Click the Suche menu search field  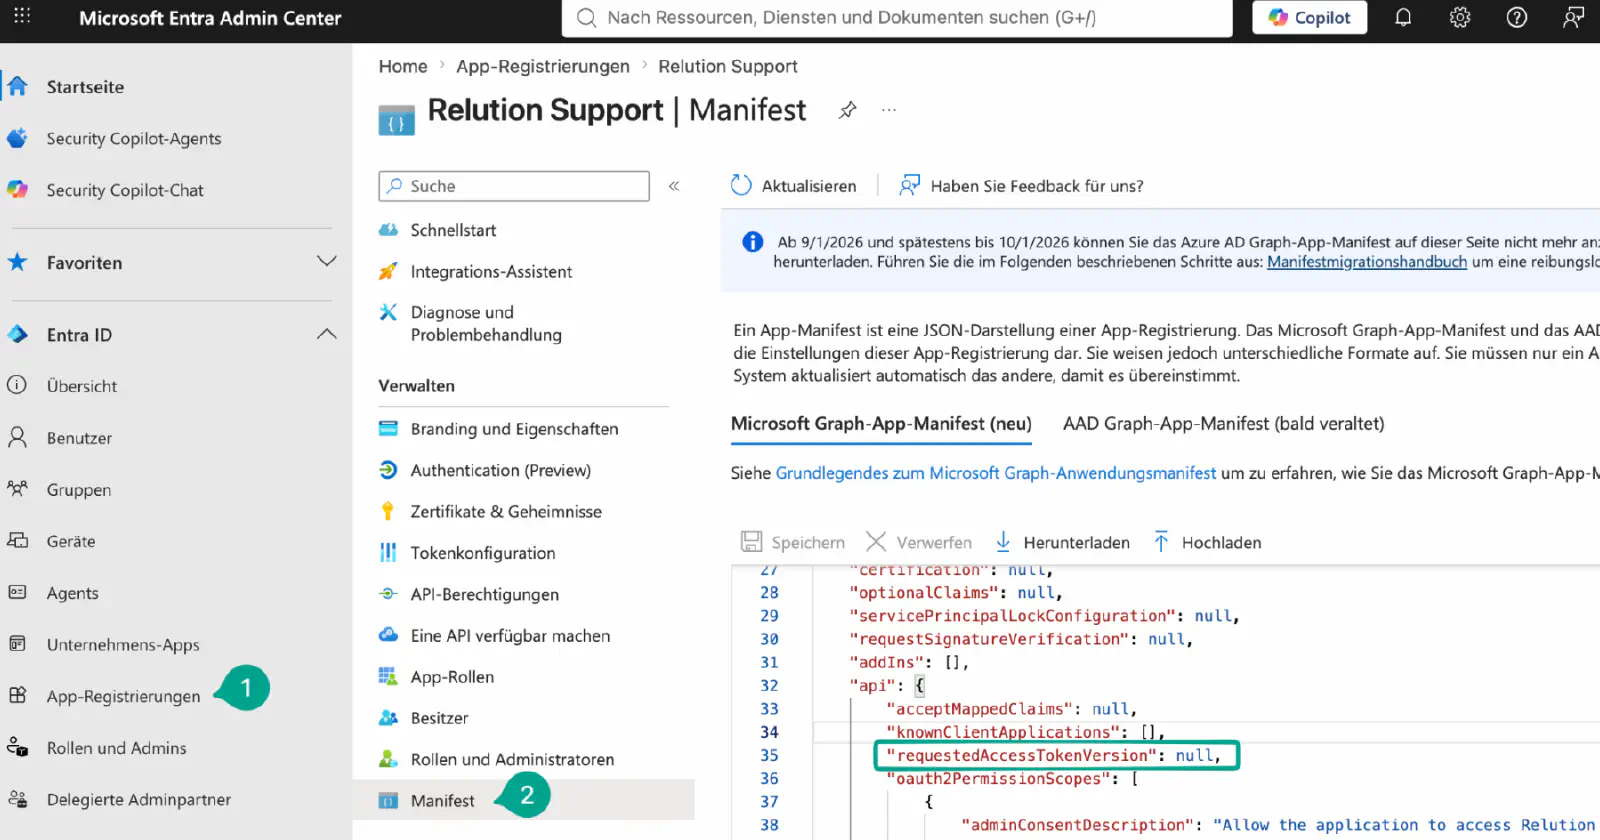(514, 186)
